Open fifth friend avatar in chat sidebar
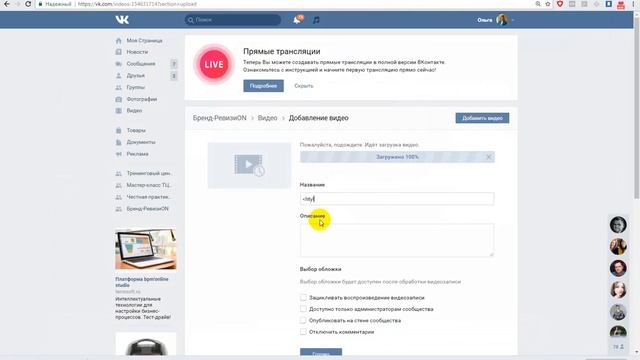 click(618, 312)
